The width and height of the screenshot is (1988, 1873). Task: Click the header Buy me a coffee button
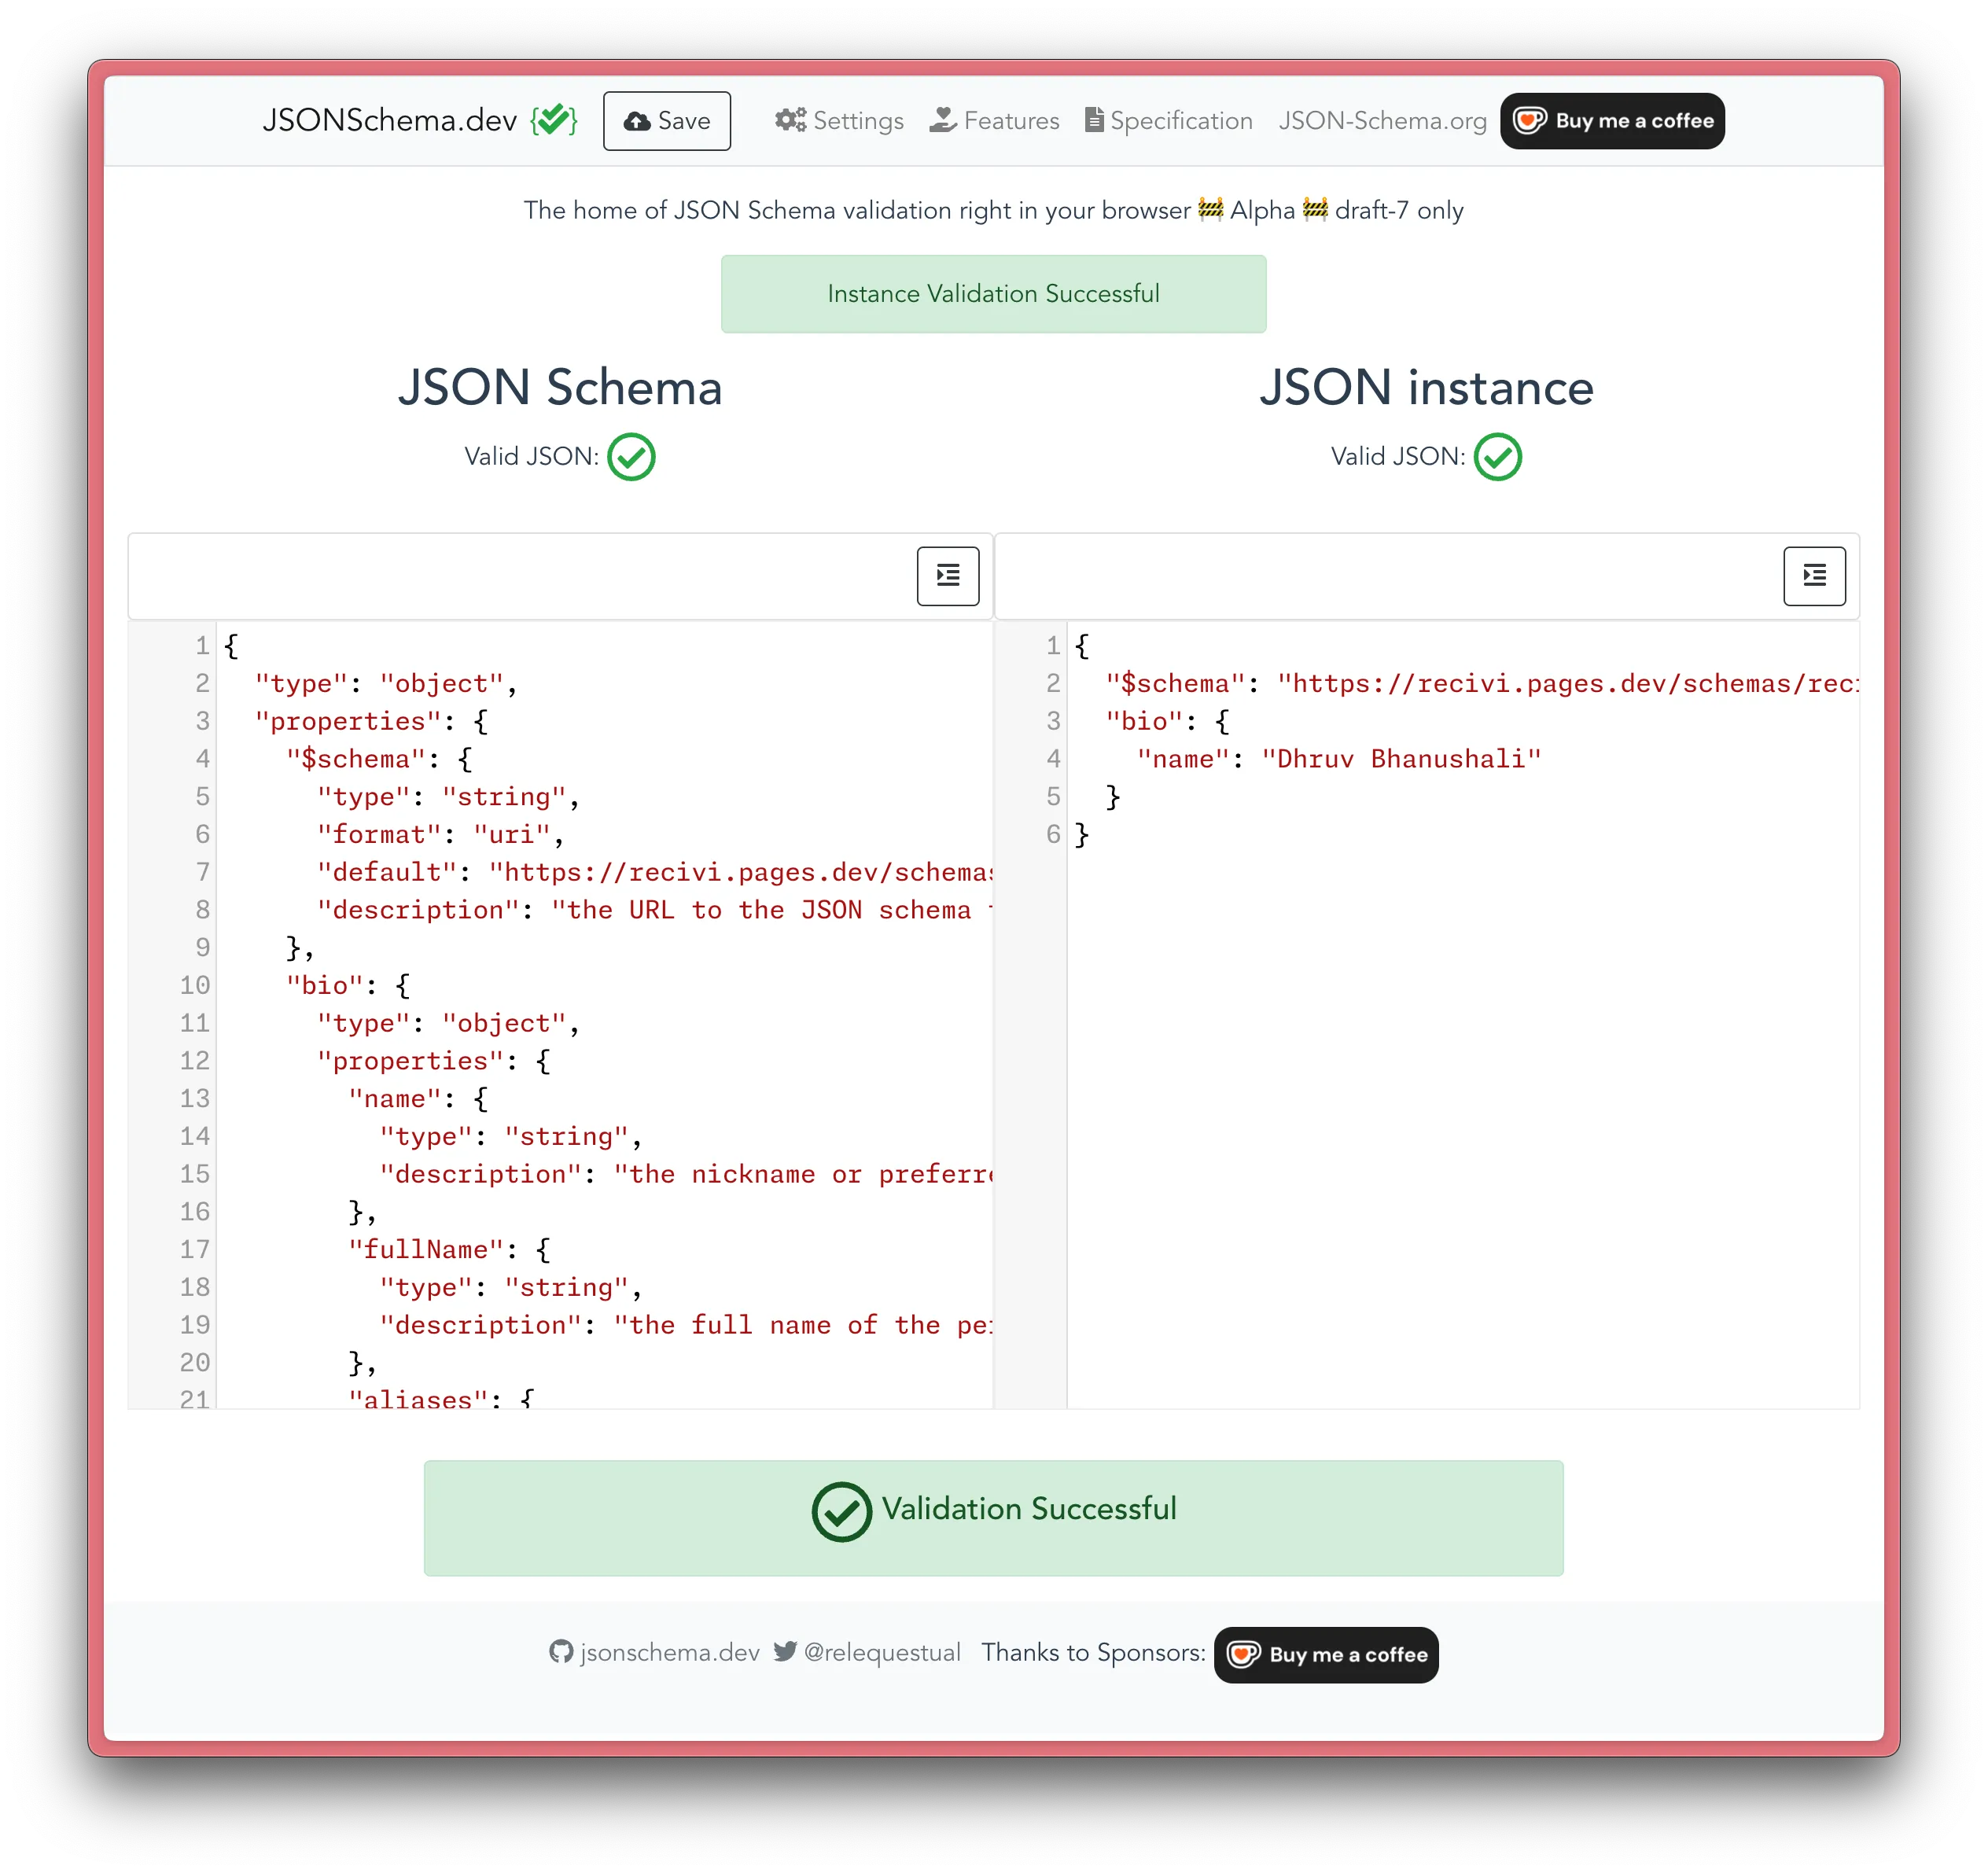tap(1612, 121)
